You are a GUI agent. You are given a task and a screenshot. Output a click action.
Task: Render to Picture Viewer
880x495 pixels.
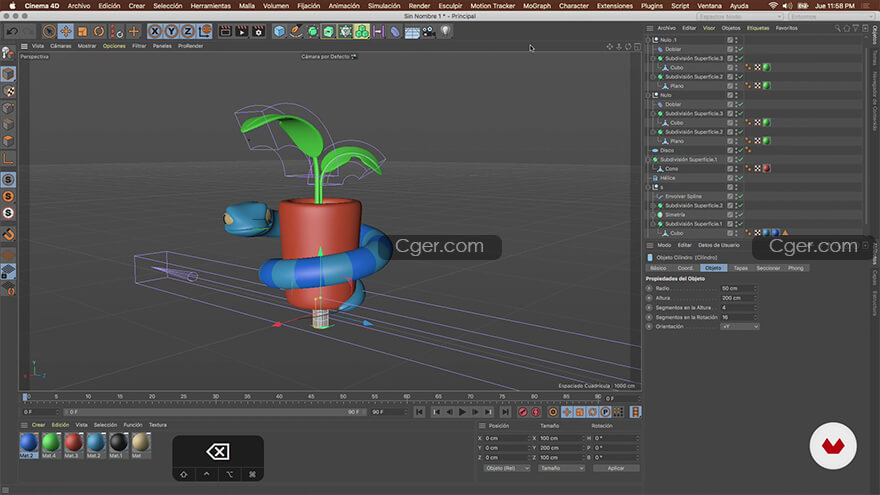point(242,31)
